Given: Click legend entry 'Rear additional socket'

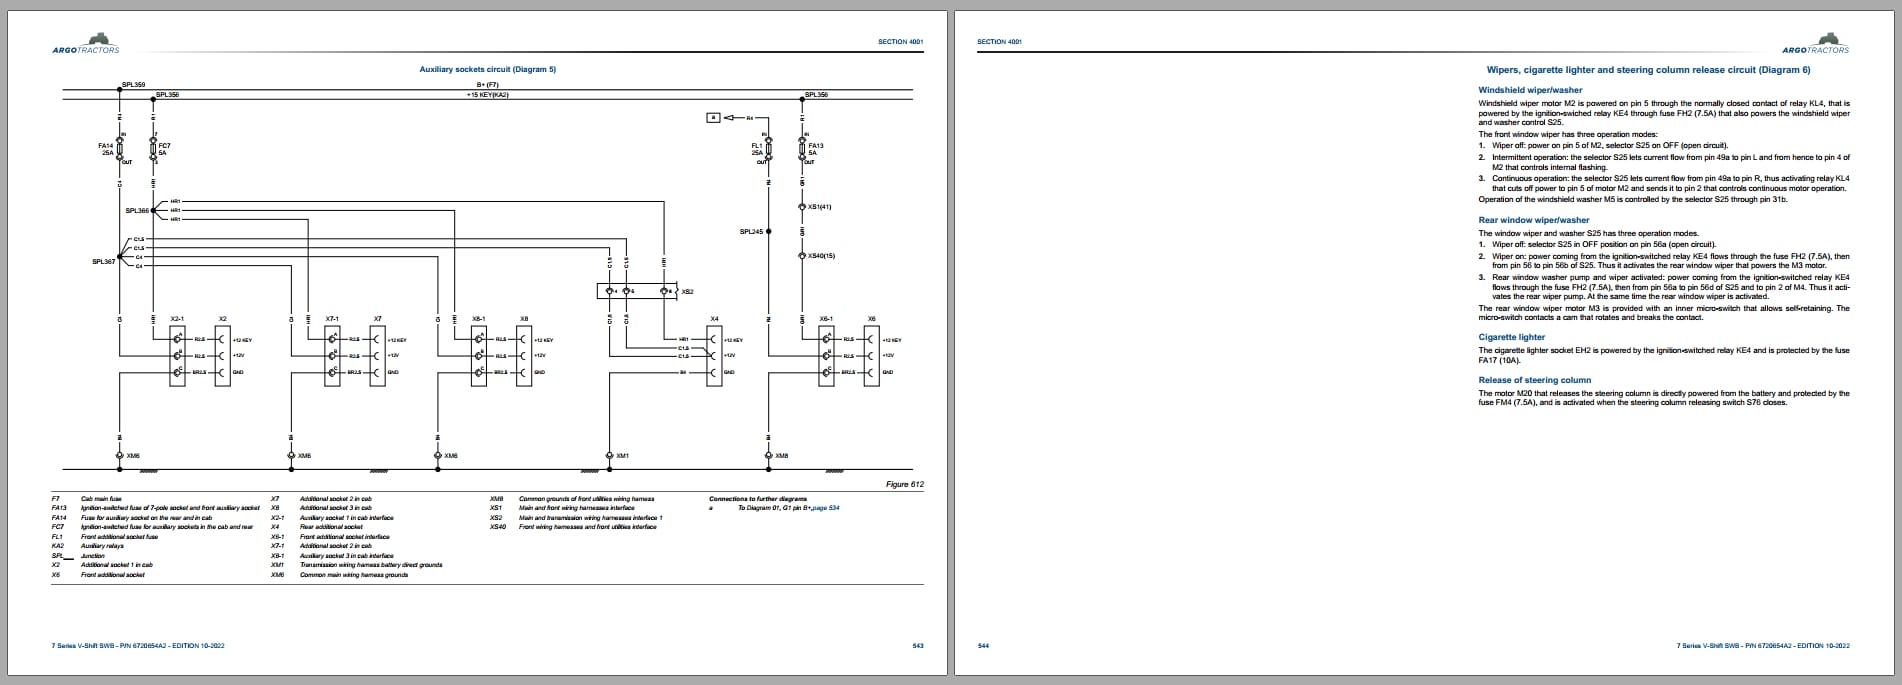Looking at the screenshot, I should tap(330, 527).
